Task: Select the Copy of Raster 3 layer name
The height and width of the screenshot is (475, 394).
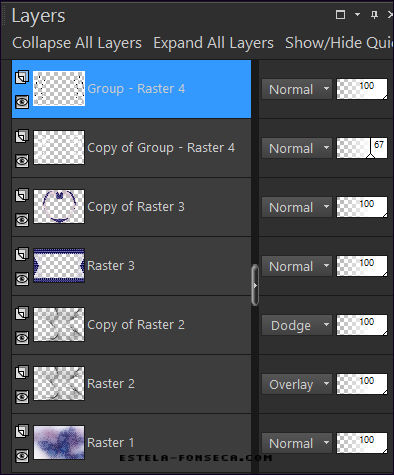Action: (136, 207)
